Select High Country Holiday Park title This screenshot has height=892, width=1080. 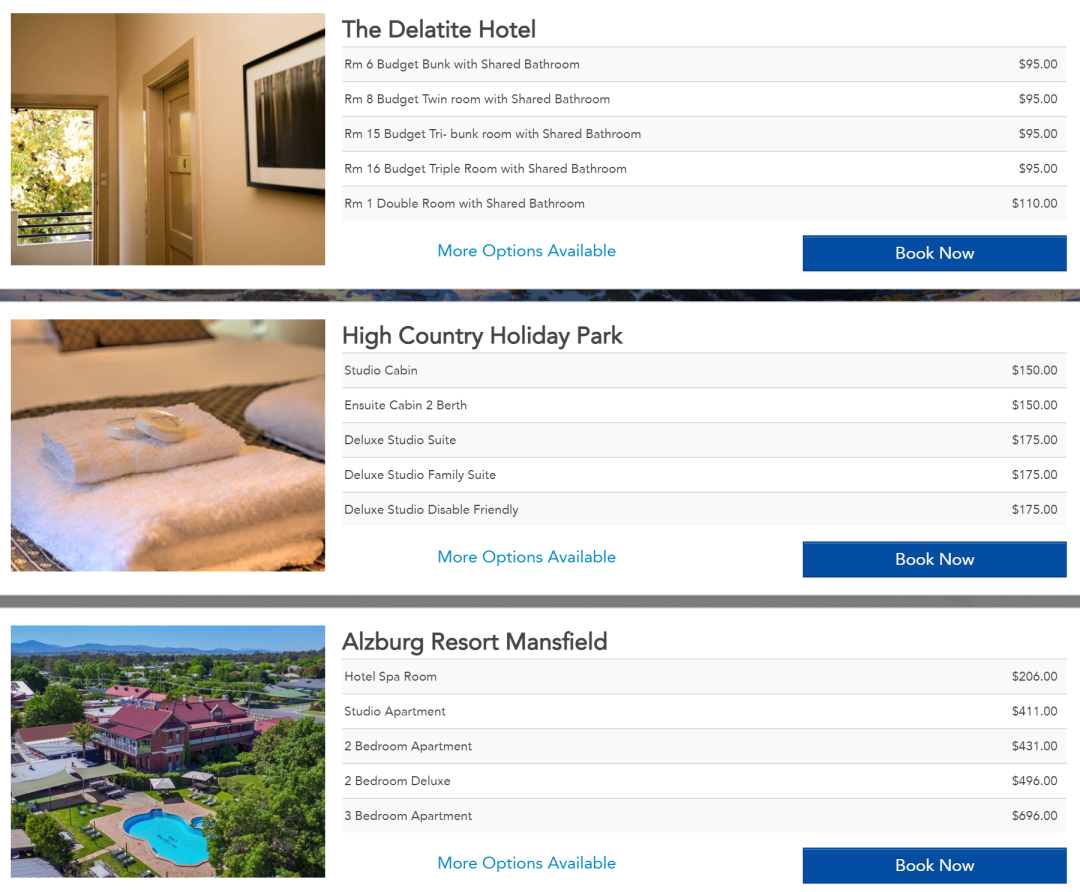point(482,336)
